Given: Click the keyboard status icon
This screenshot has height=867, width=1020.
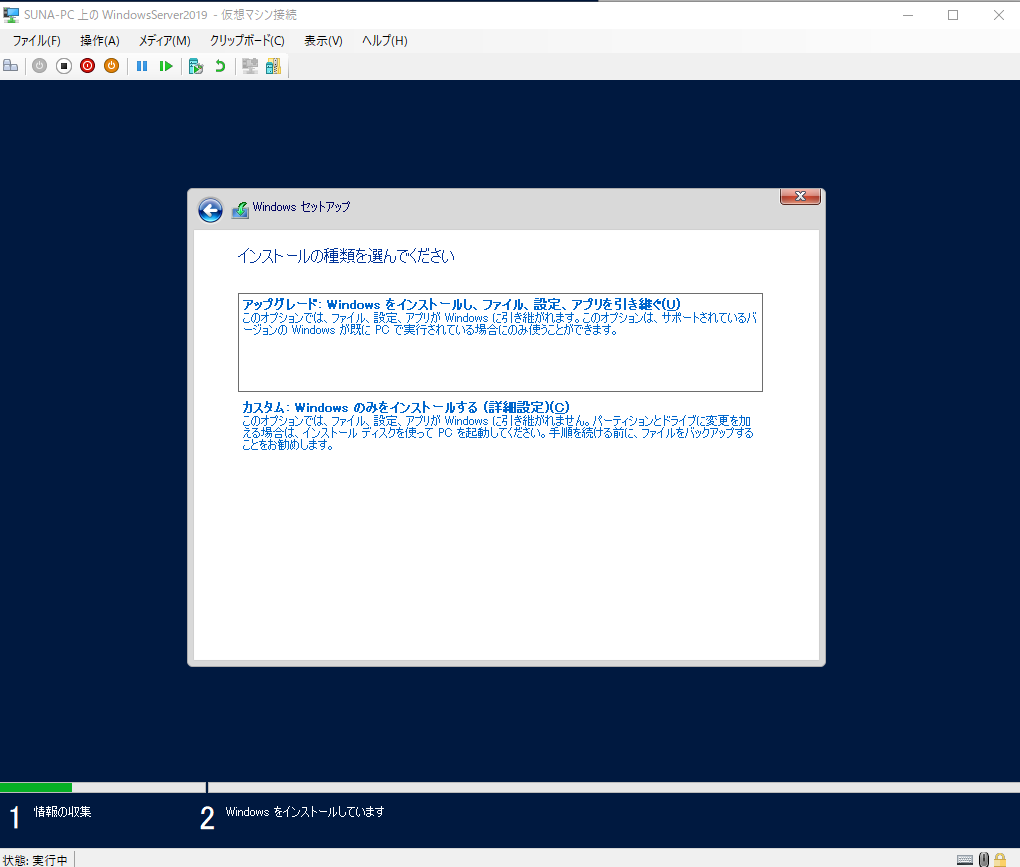Looking at the screenshot, I should (x=965, y=860).
